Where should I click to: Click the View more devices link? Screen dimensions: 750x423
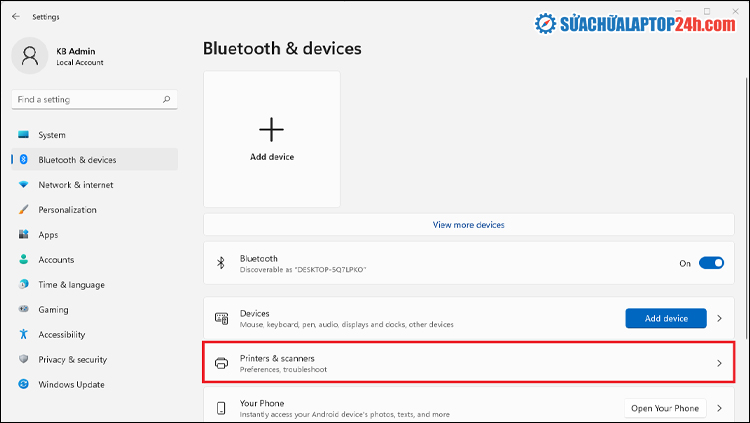tap(469, 225)
